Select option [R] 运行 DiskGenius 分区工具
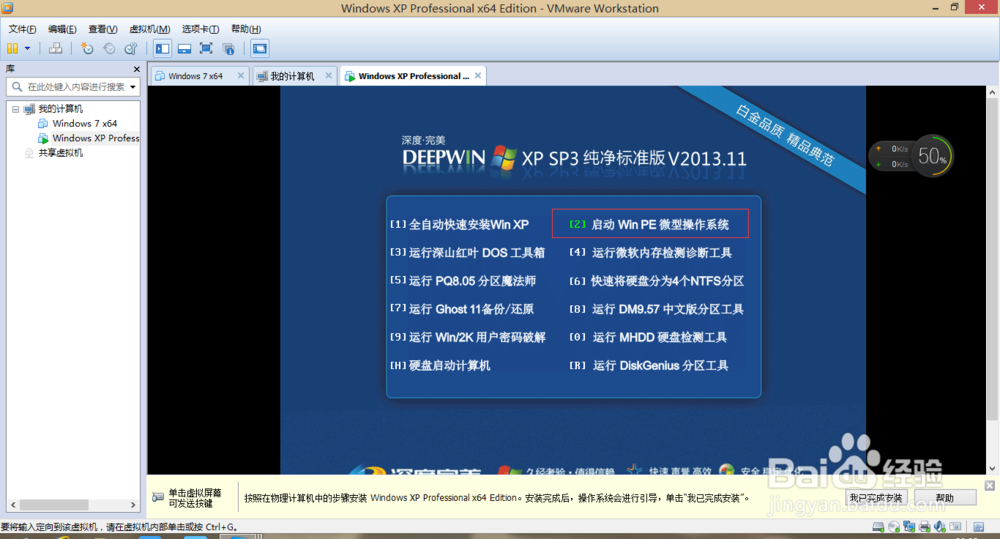The image size is (1000, 539). 649,365
